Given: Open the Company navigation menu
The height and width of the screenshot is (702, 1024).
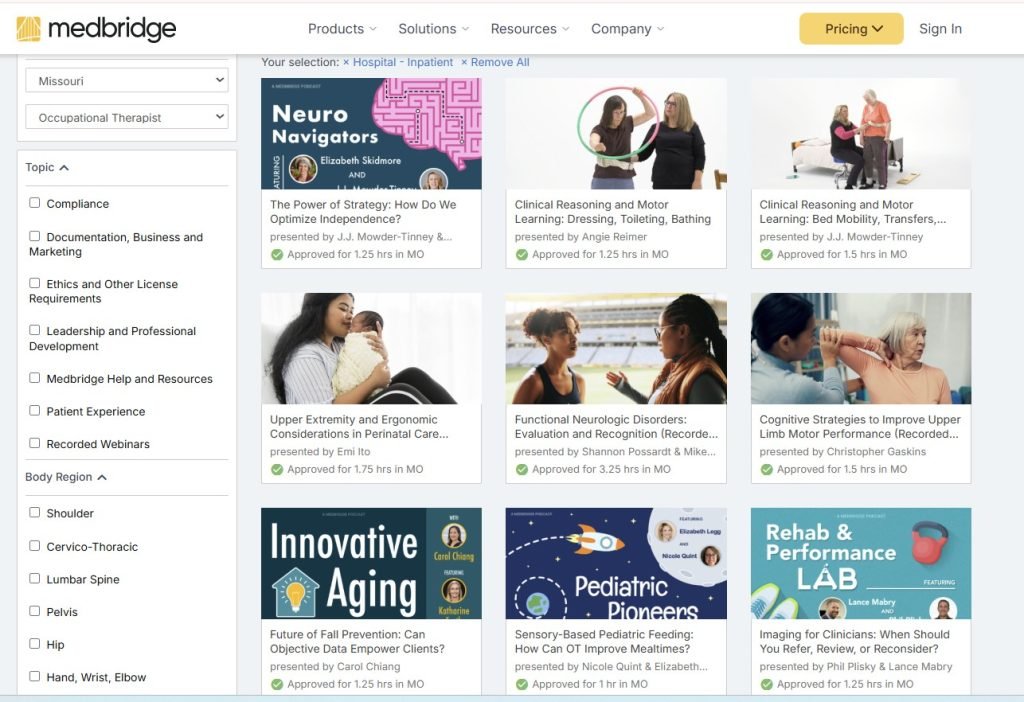Looking at the screenshot, I should [628, 29].
